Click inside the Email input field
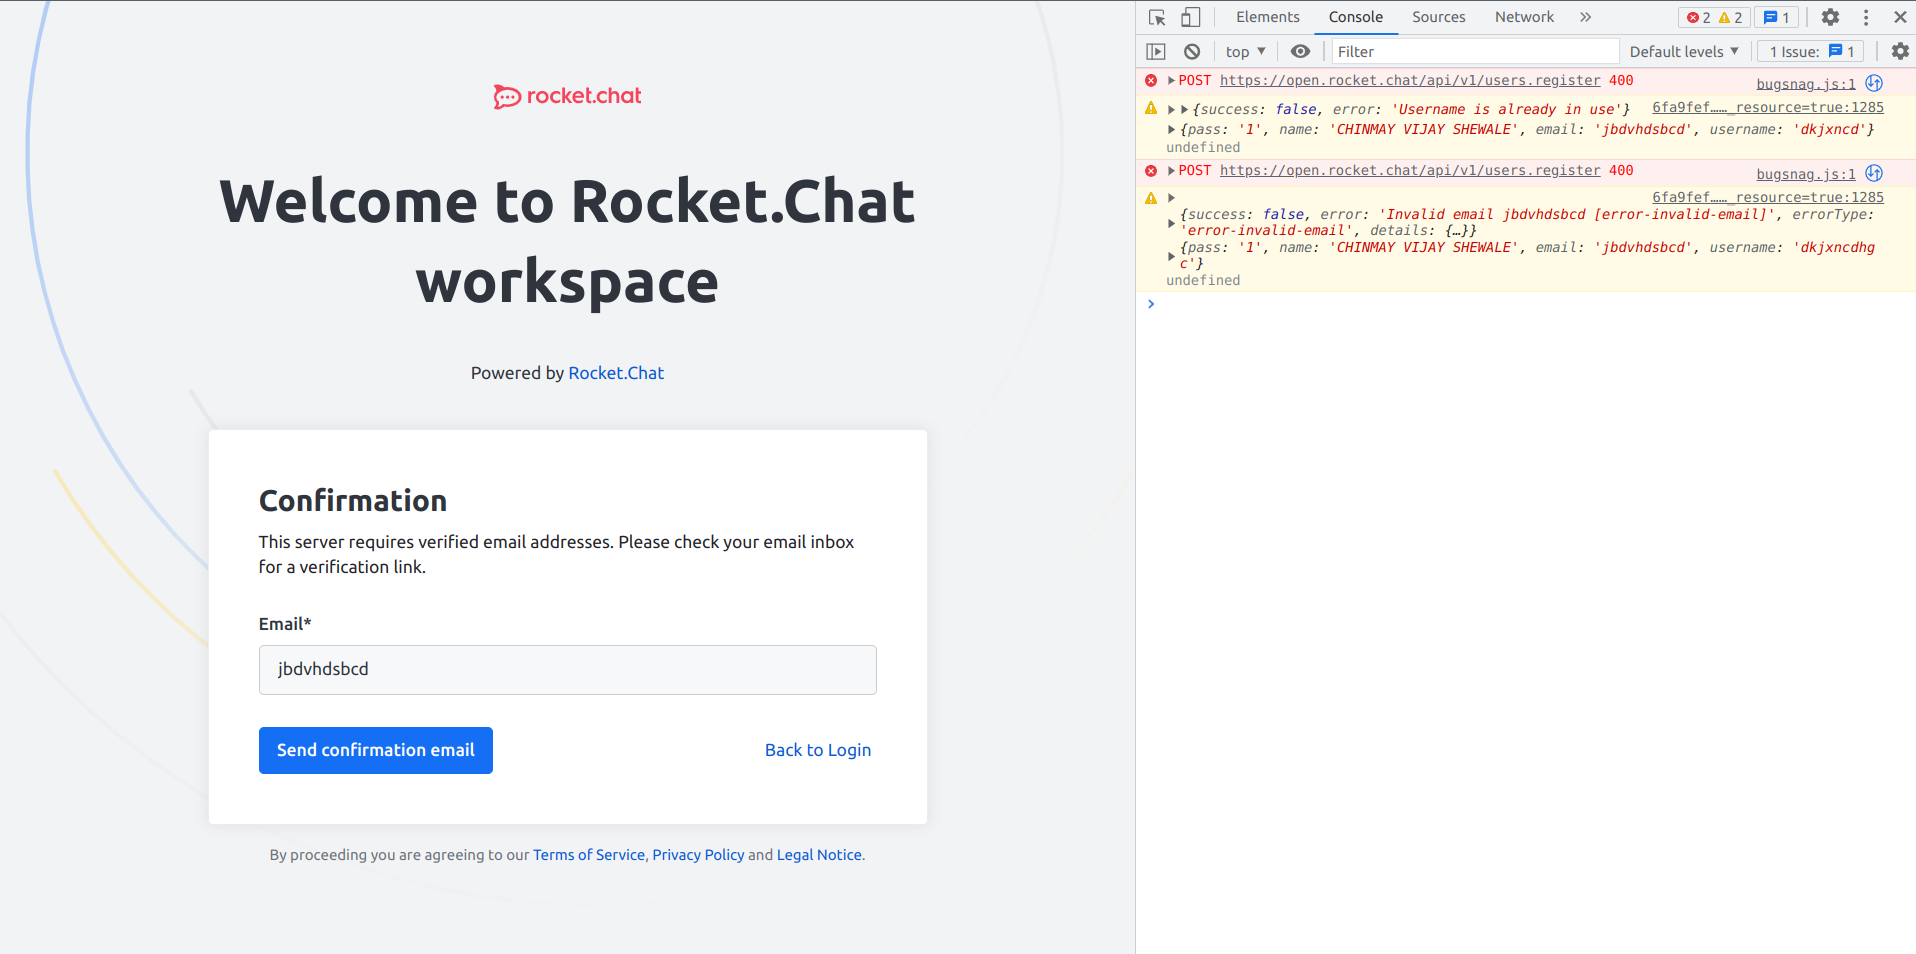1916x954 pixels. [567, 669]
